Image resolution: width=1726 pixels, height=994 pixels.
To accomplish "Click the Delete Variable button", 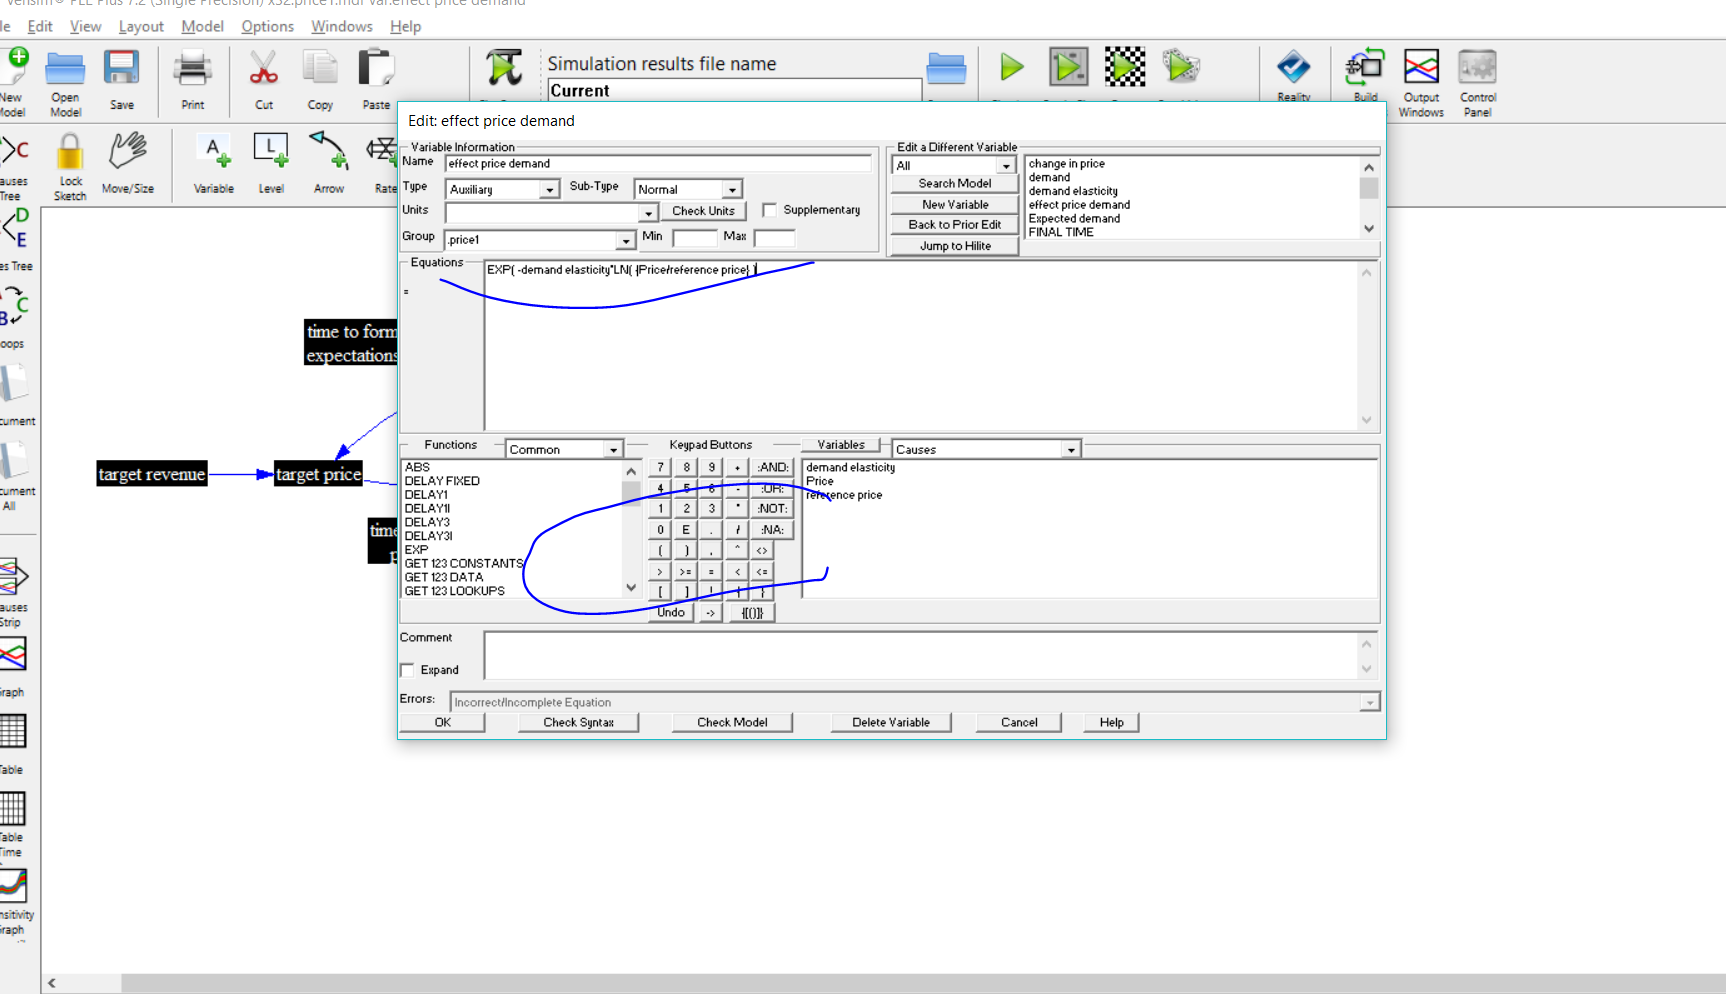I will pyautogui.click(x=890, y=723).
